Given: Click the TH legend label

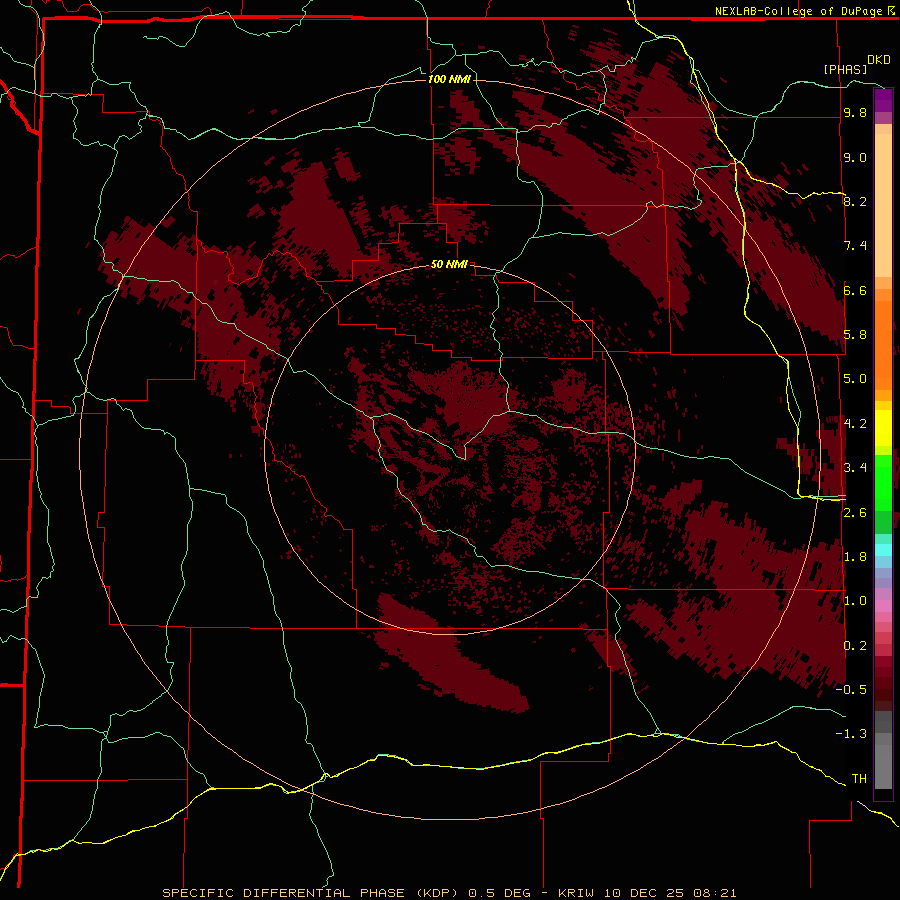Looking at the screenshot, I should pos(859,779).
